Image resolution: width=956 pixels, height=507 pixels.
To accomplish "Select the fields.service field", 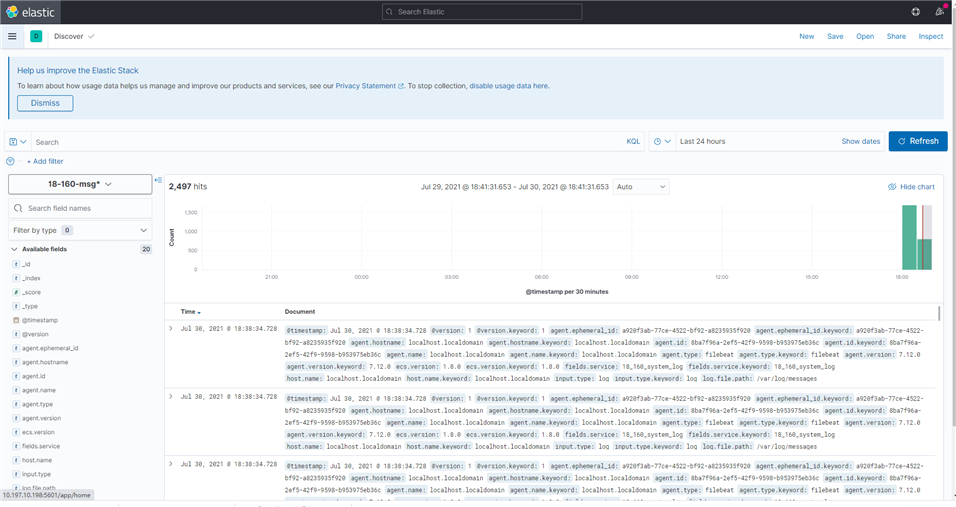I will coord(41,447).
